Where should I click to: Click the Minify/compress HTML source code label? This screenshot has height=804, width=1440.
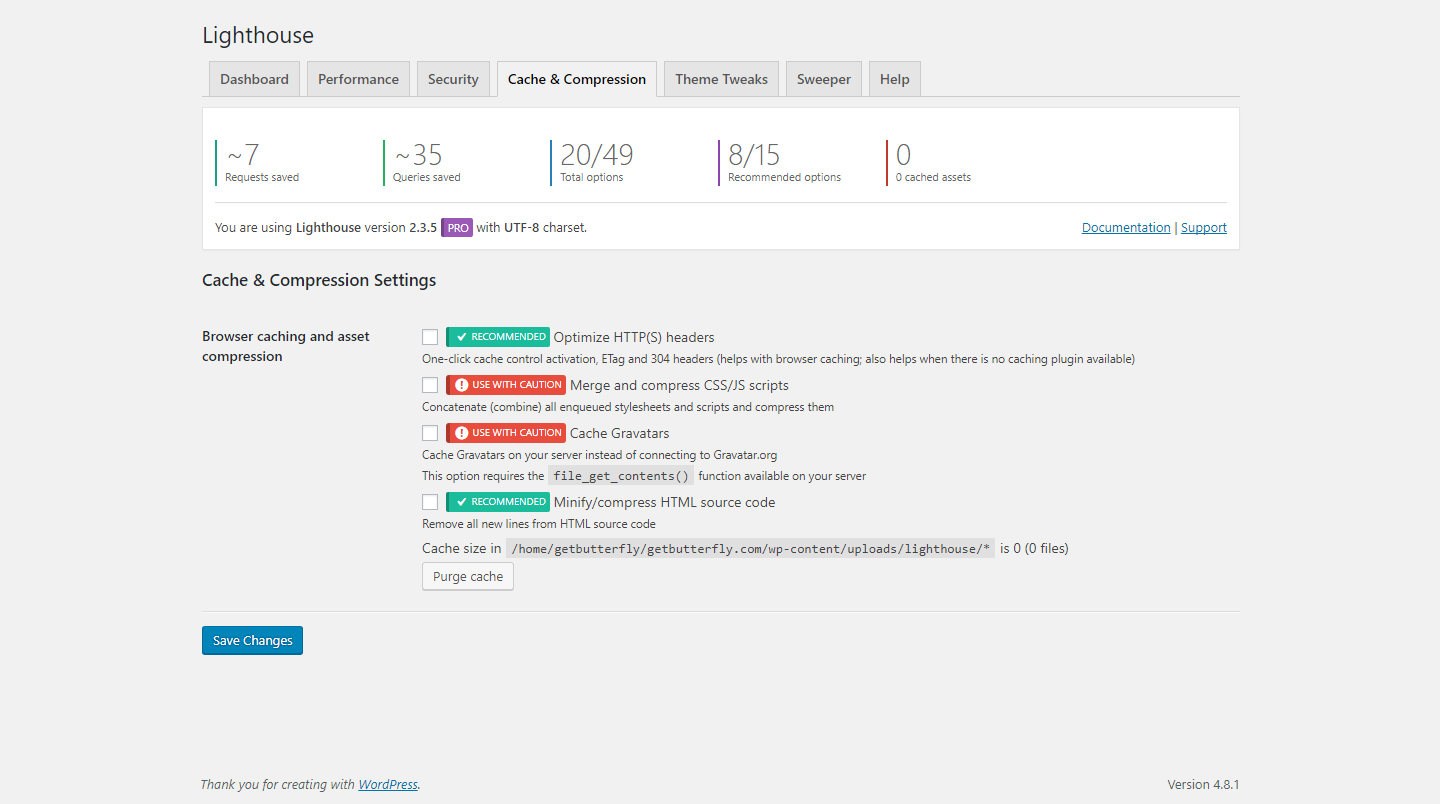tap(664, 502)
